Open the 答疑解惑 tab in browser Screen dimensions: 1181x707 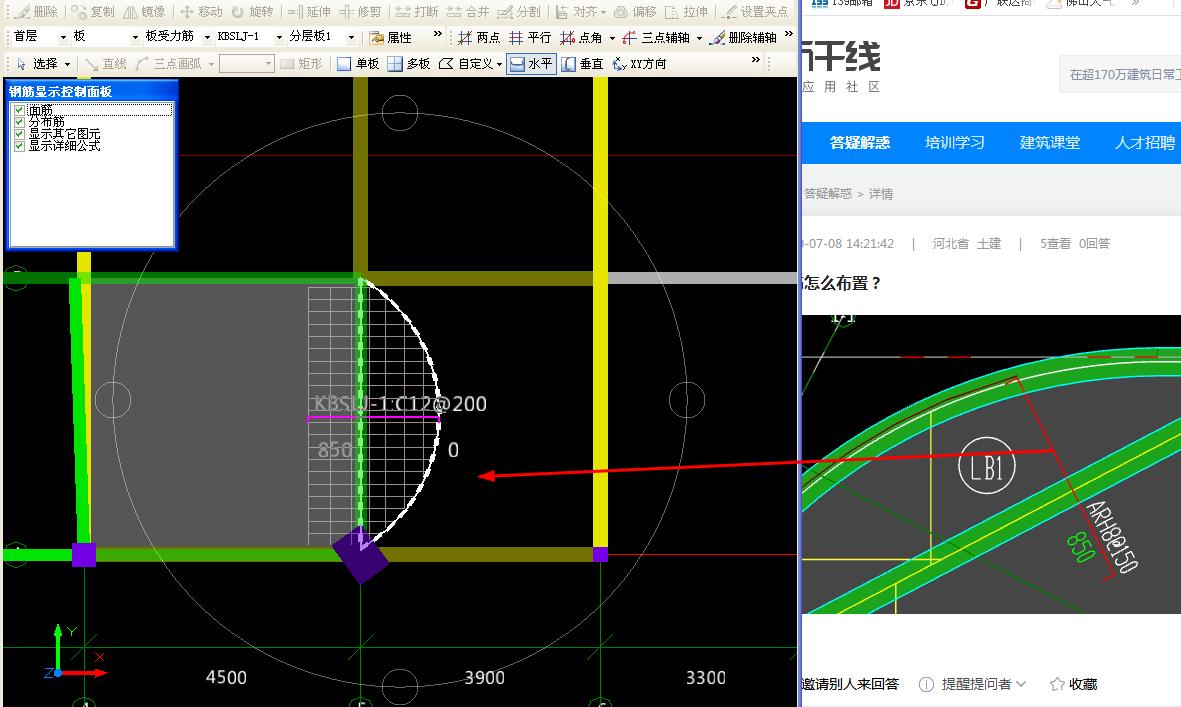[859, 142]
